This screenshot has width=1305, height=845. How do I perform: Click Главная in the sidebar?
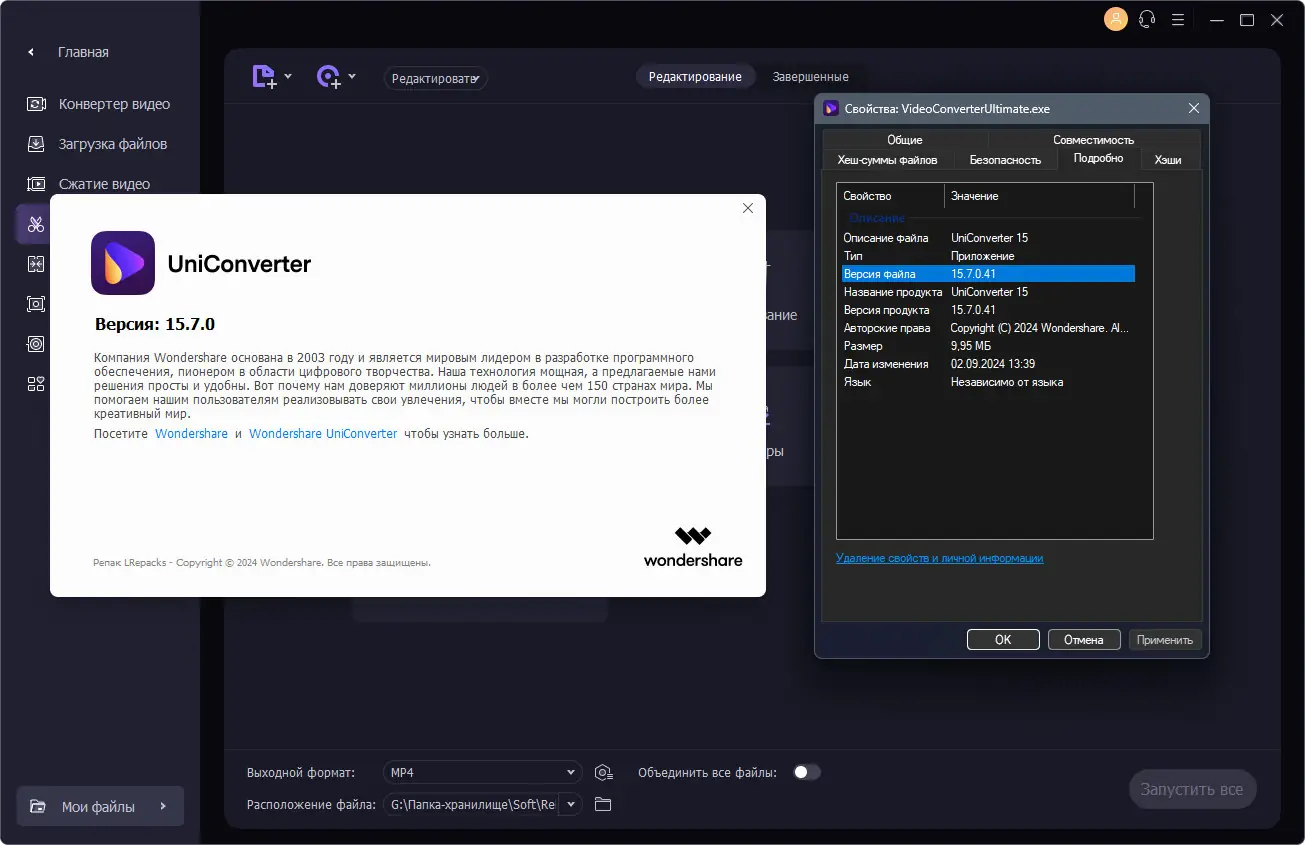pos(83,52)
